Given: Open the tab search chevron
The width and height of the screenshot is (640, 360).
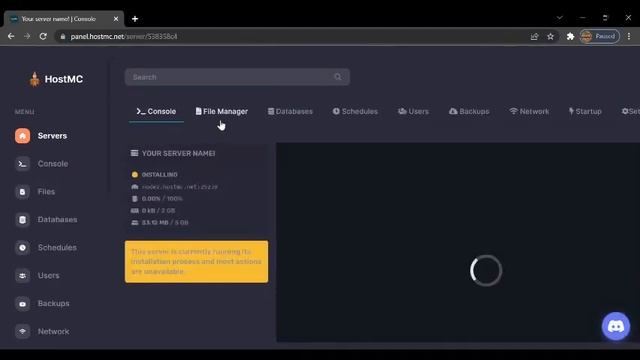Looking at the screenshot, I should 560,18.
